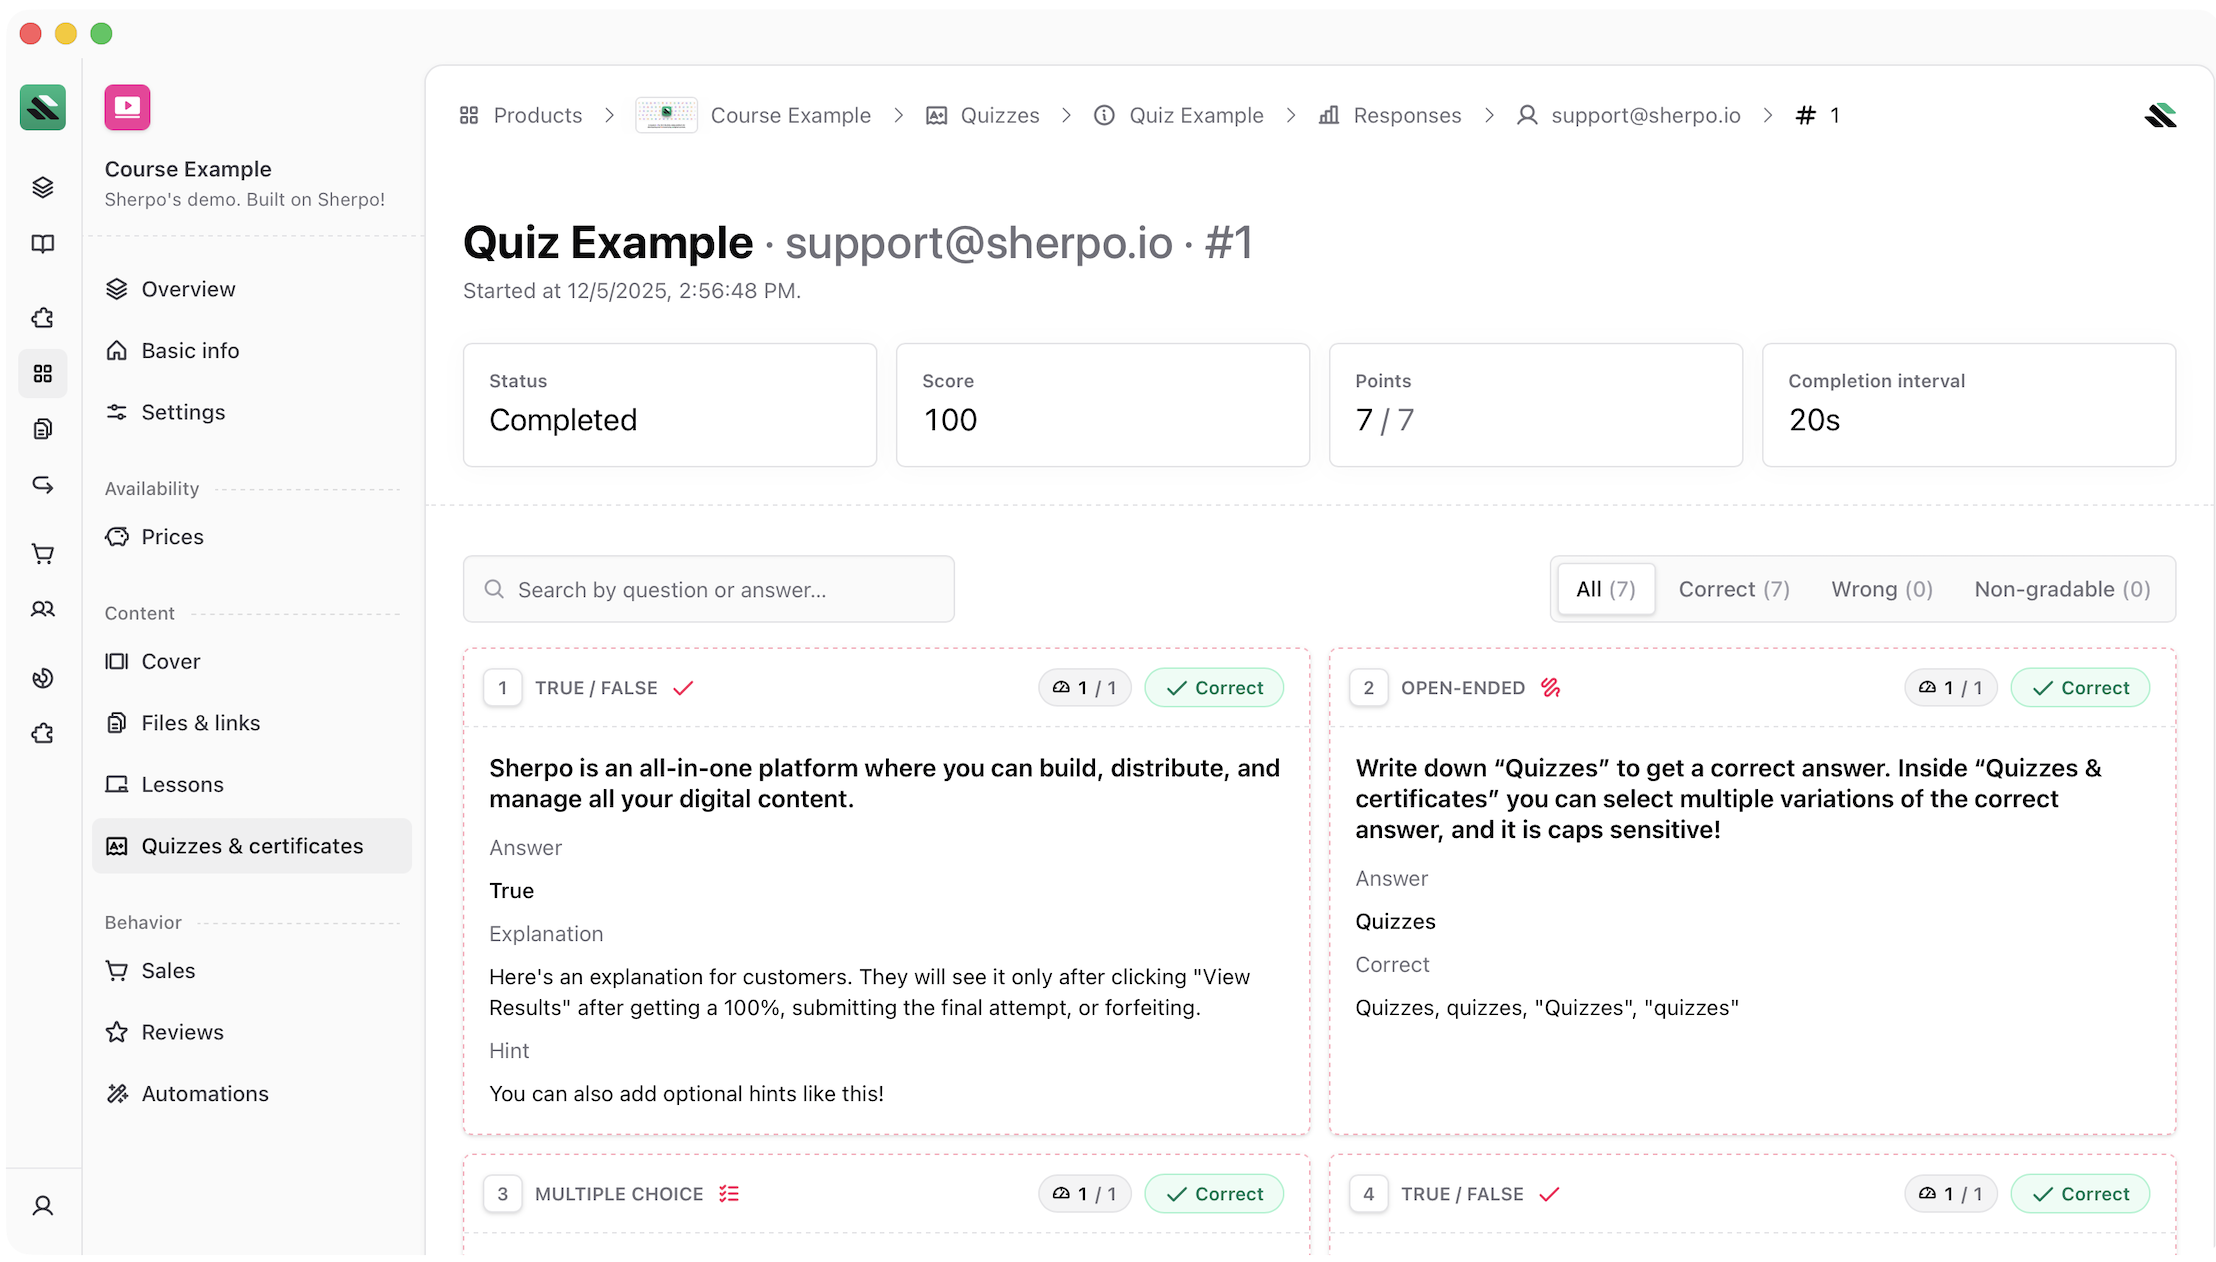Click the green Sherpo logo icon

[x=42, y=107]
